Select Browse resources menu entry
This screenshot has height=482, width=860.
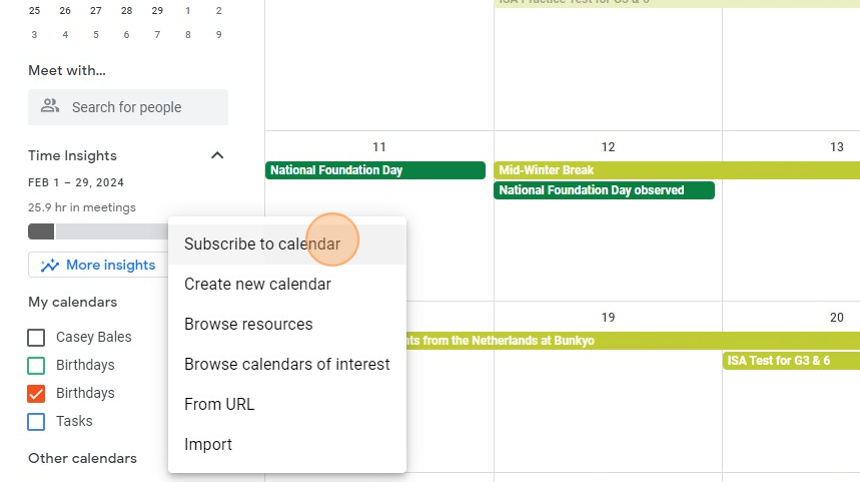click(x=248, y=324)
